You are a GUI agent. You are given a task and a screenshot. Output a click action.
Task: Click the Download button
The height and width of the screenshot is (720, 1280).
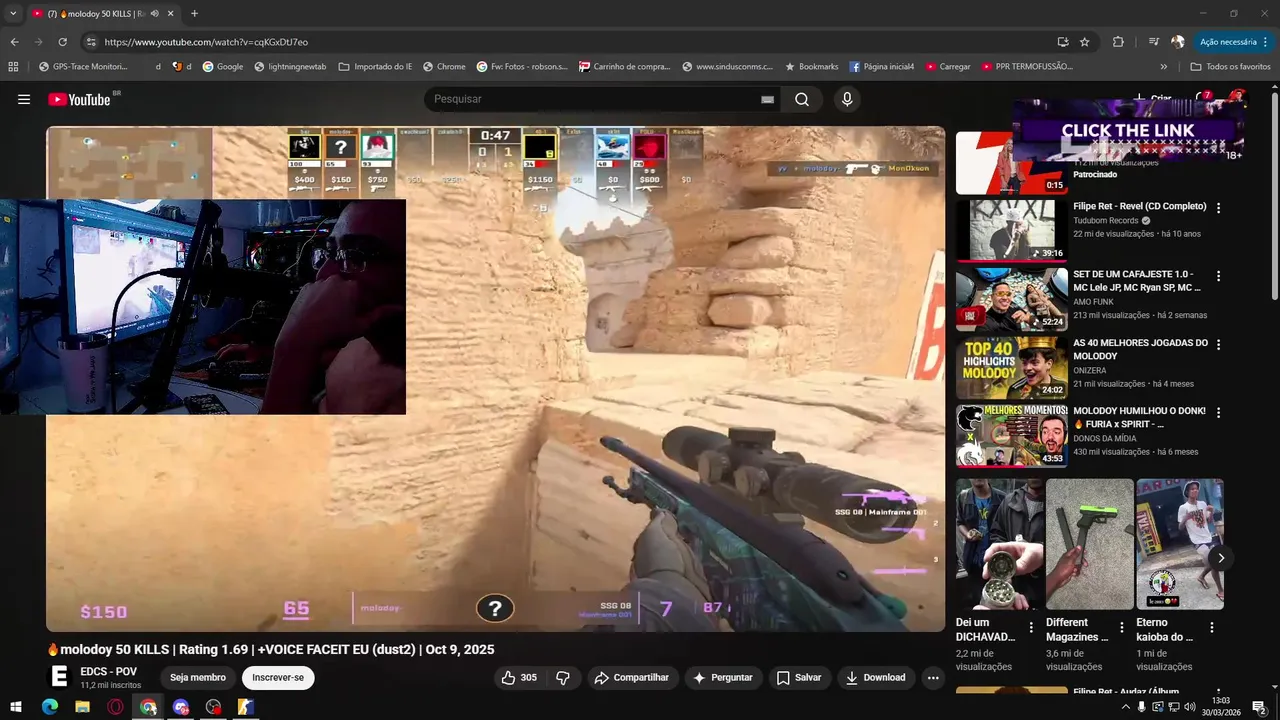(x=875, y=677)
